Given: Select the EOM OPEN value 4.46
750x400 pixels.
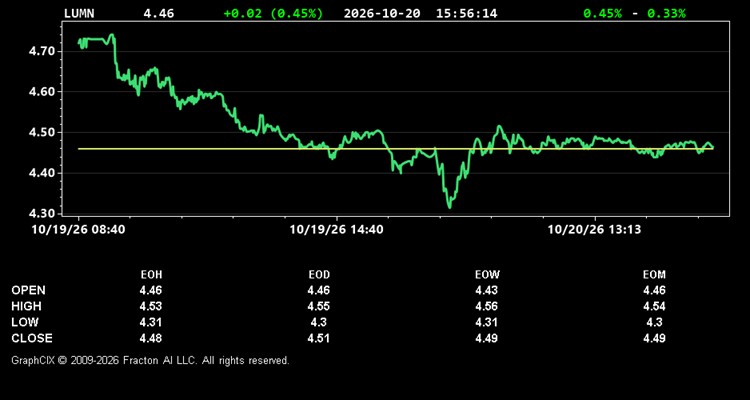Looking at the screenshot, I should [x=654, y=290].
